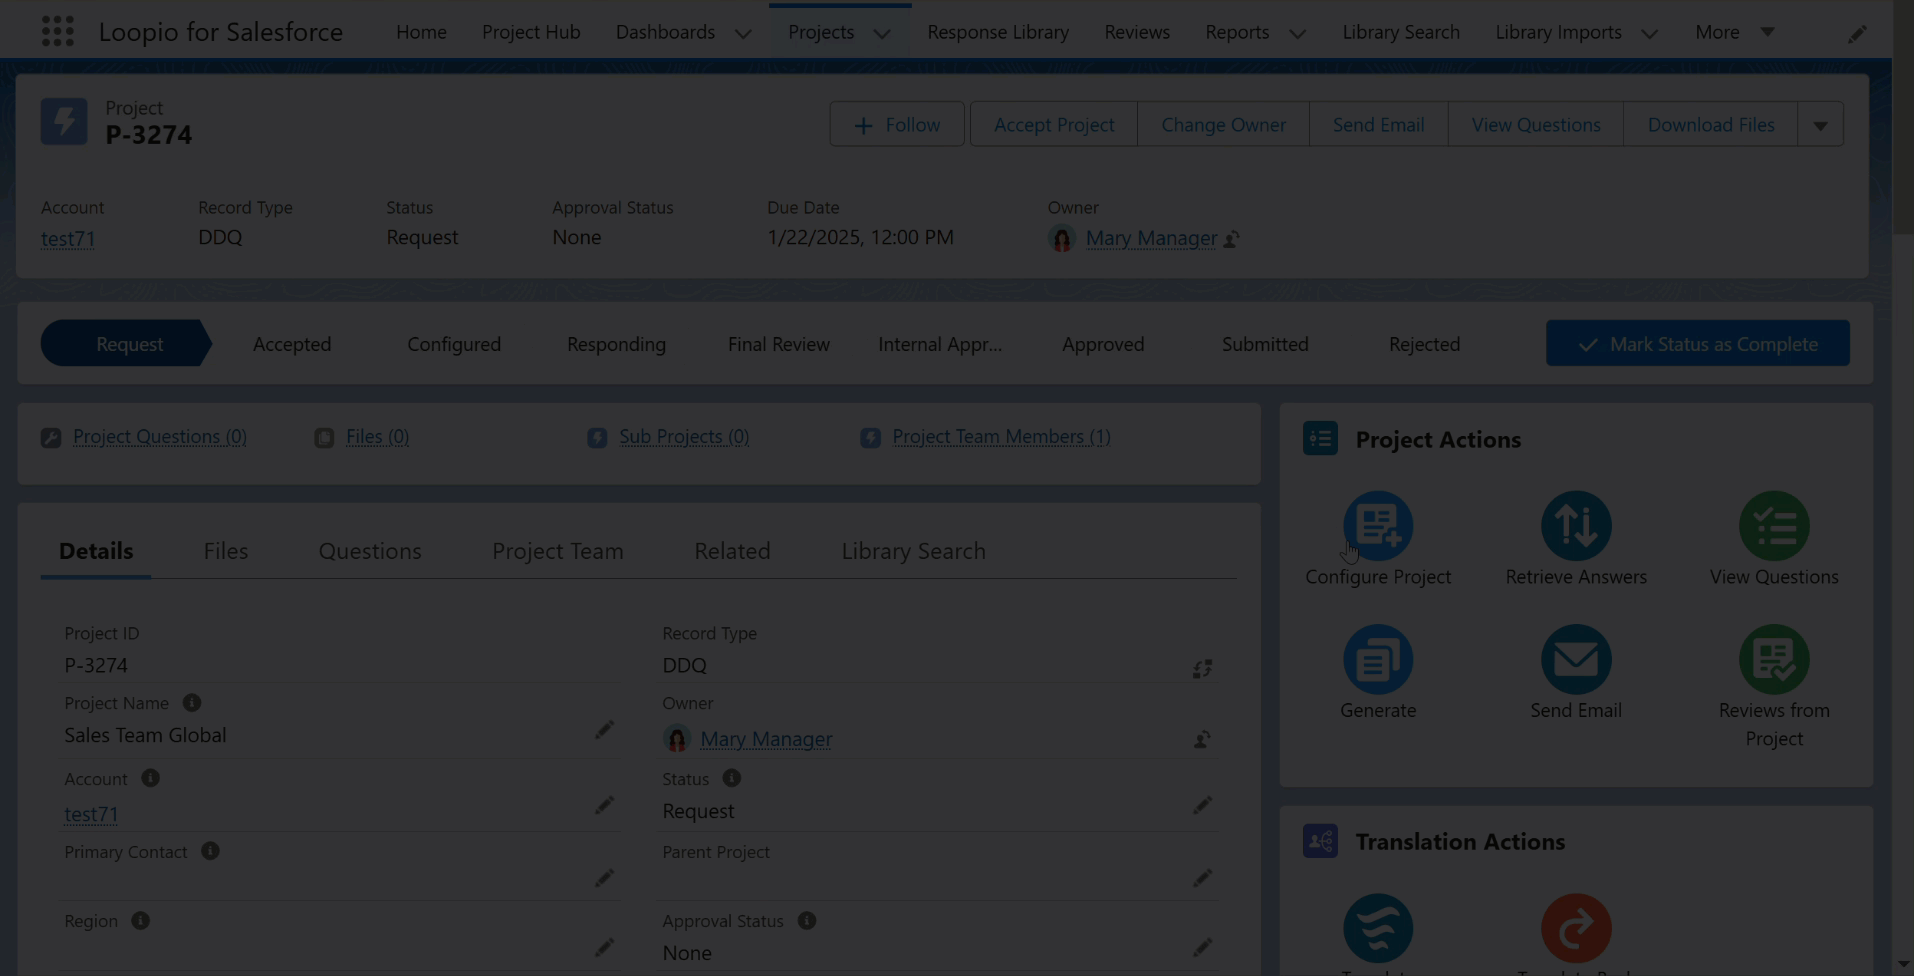
Task: Edit the Region field pencil icon
Action: (x=604, y=947)
